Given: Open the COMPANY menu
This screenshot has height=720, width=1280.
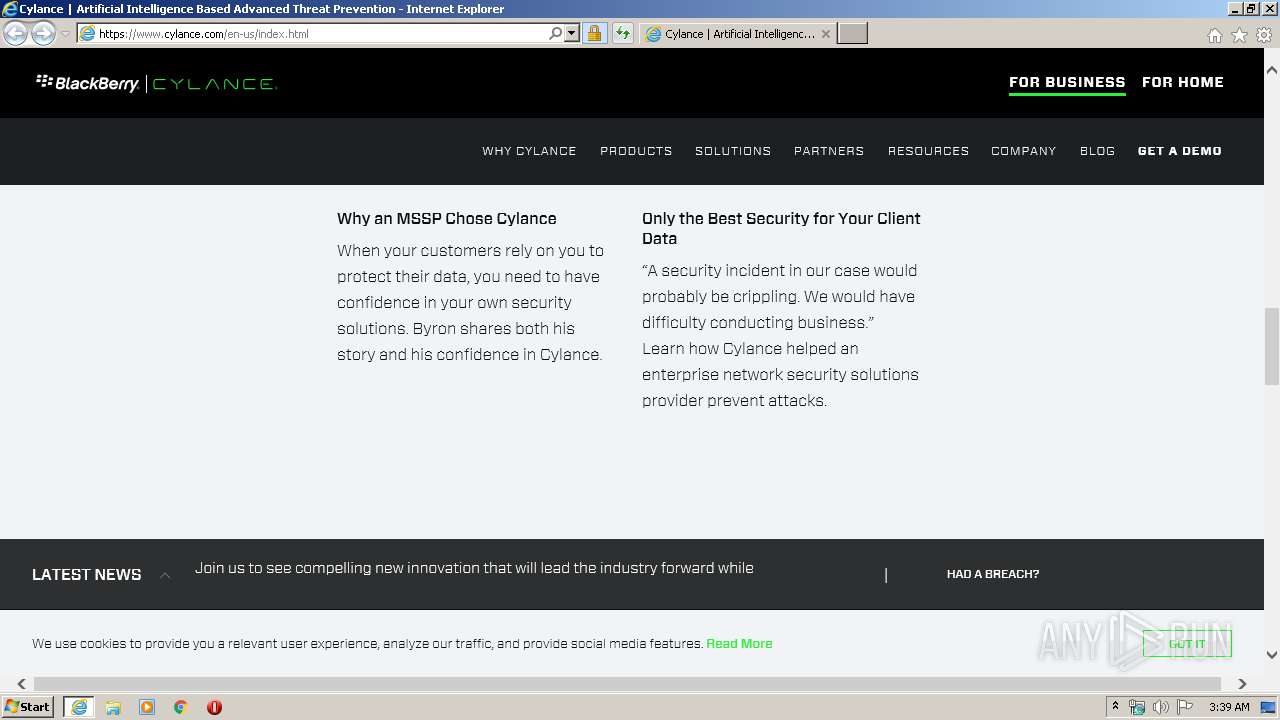Looking at the screenshot, I should pos(1024,151).
